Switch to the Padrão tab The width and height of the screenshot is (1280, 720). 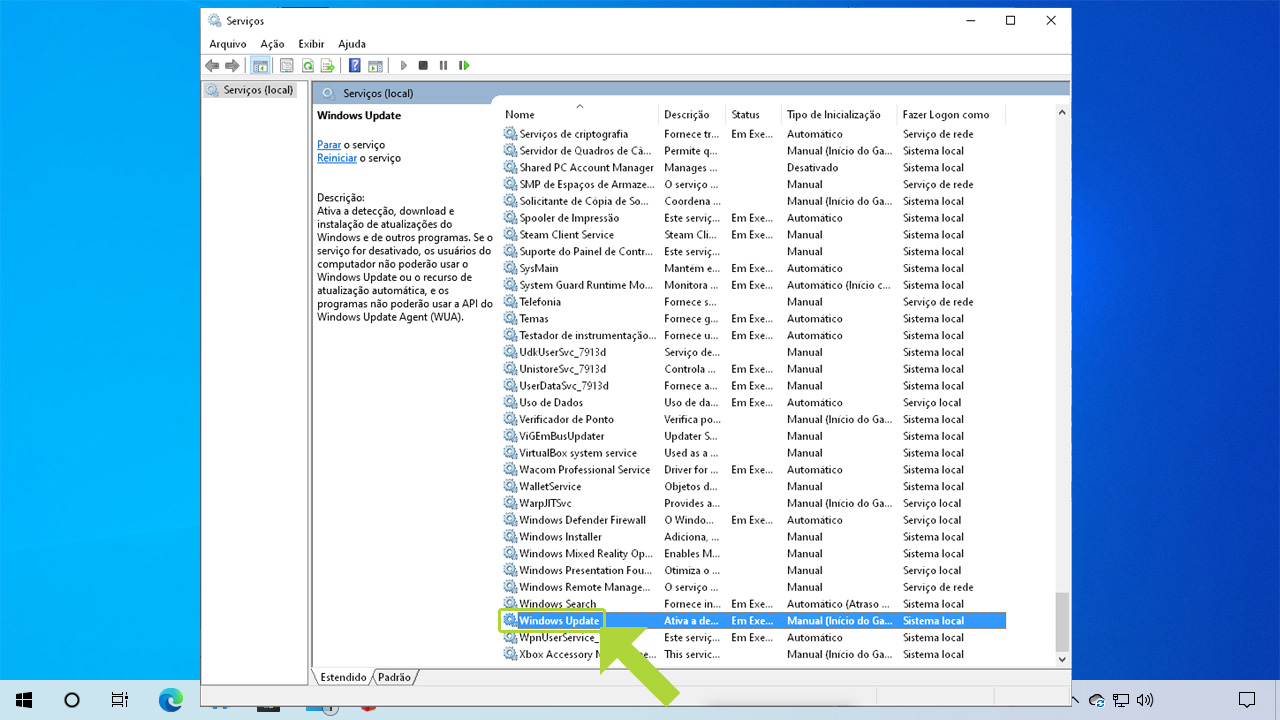coord(394,677)
